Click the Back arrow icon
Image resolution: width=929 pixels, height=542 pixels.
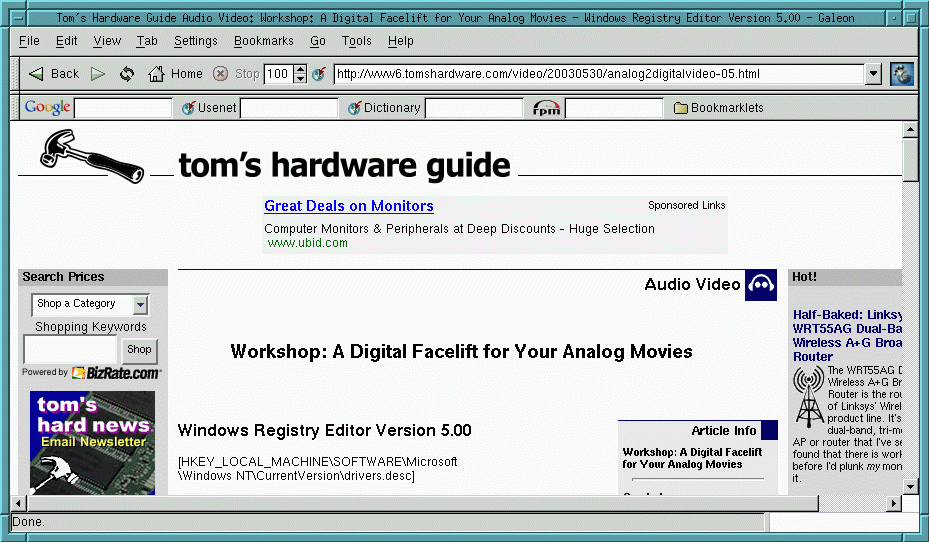tap(37, 74)
